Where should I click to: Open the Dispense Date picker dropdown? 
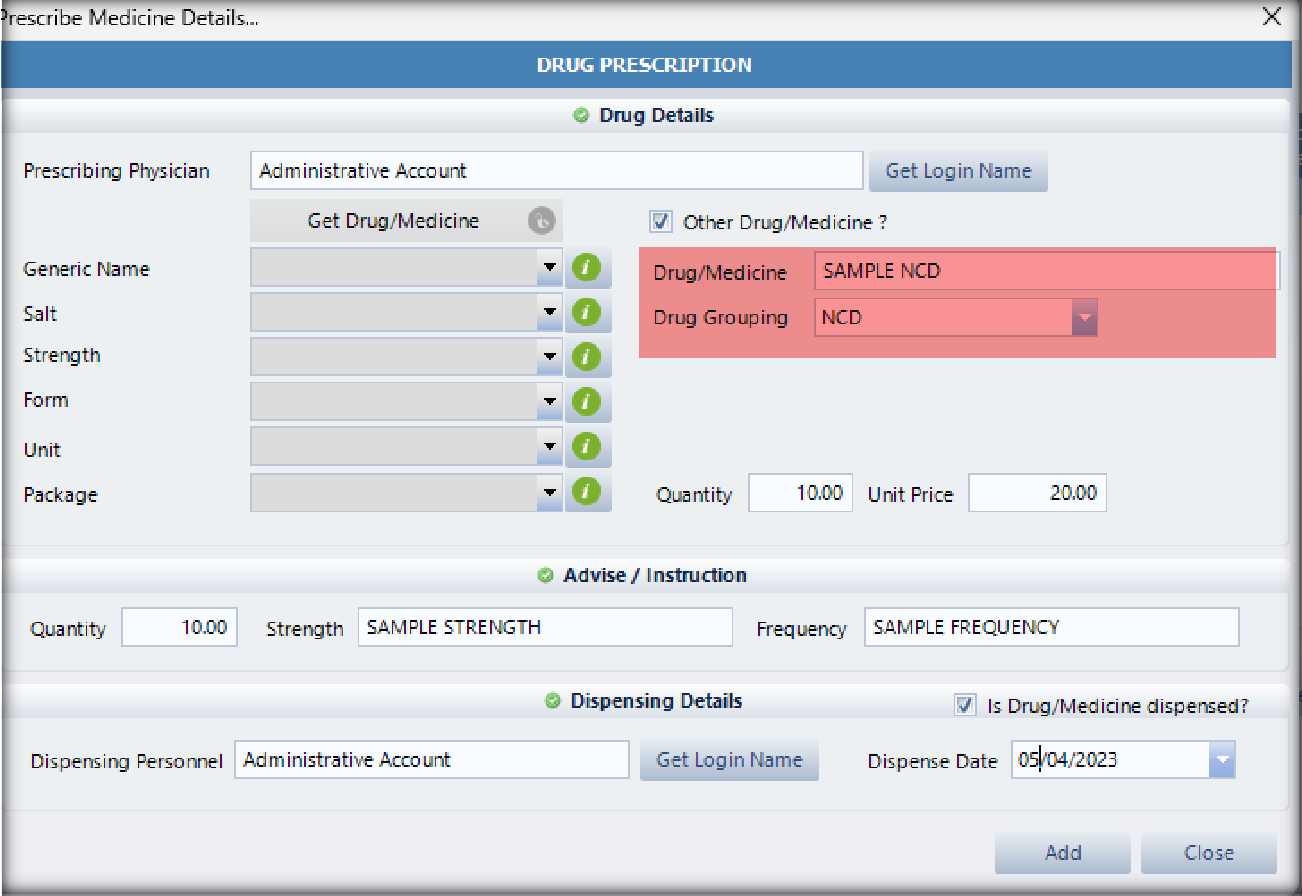pyautogui.click(x=1222, y=761)
